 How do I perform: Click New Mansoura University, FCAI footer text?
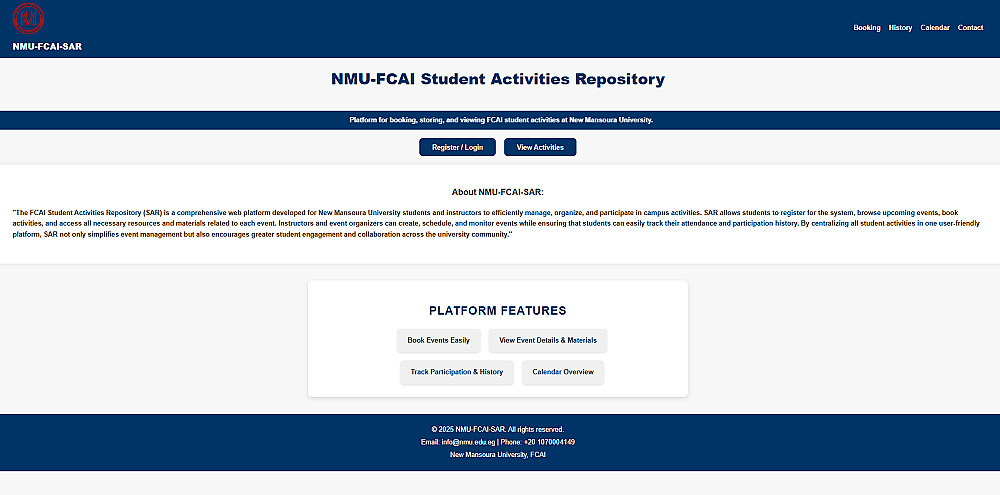pos(497,455)
